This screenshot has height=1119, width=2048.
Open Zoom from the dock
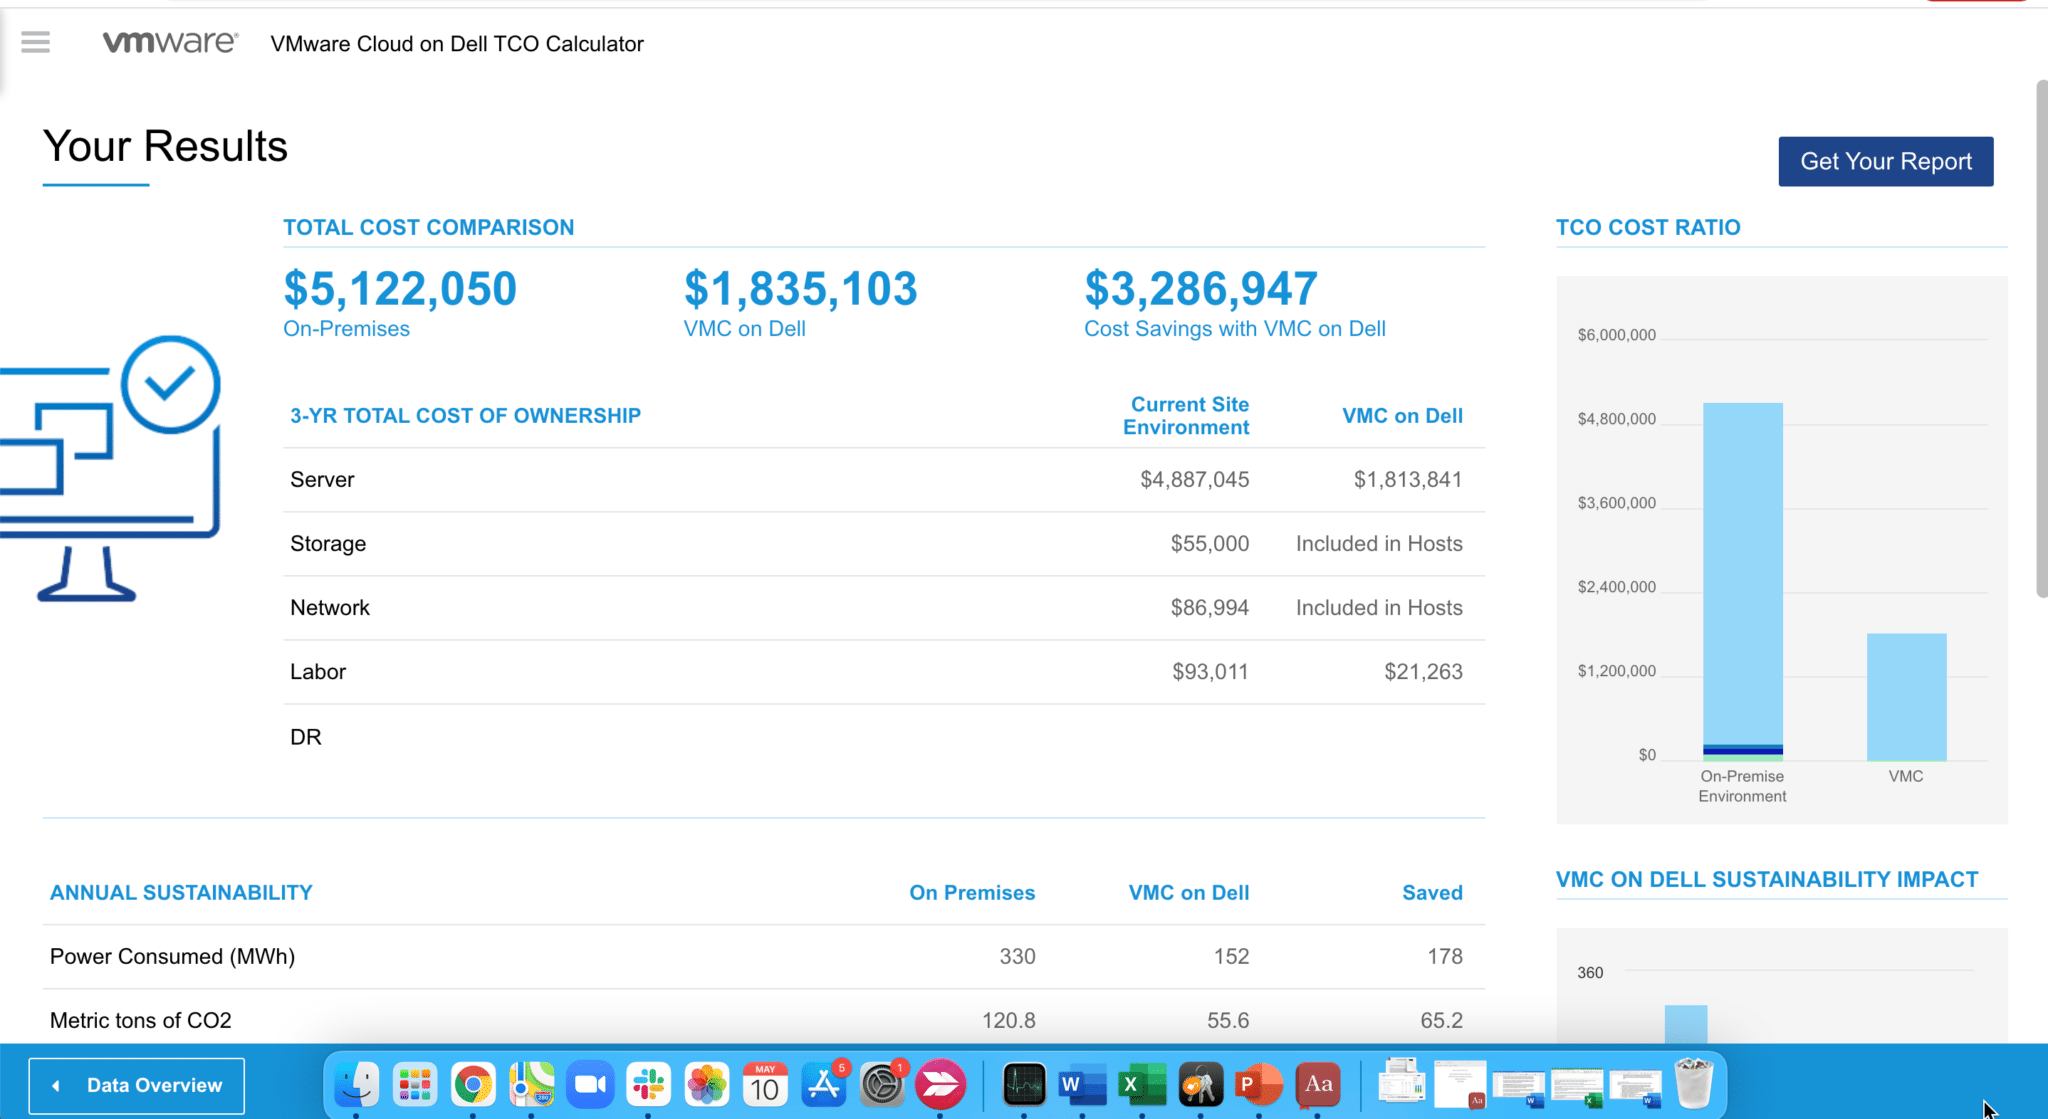click(590, 1084)
